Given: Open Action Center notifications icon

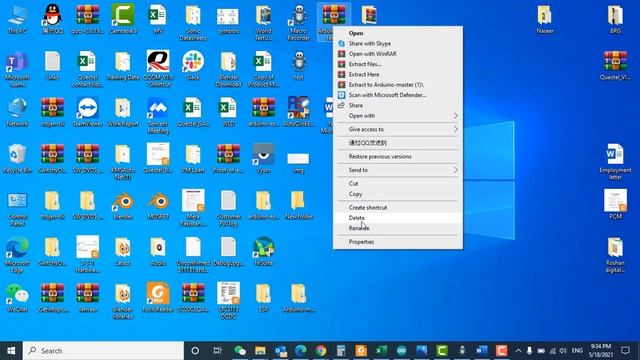Looking at the screenshot, I should 625,351.
